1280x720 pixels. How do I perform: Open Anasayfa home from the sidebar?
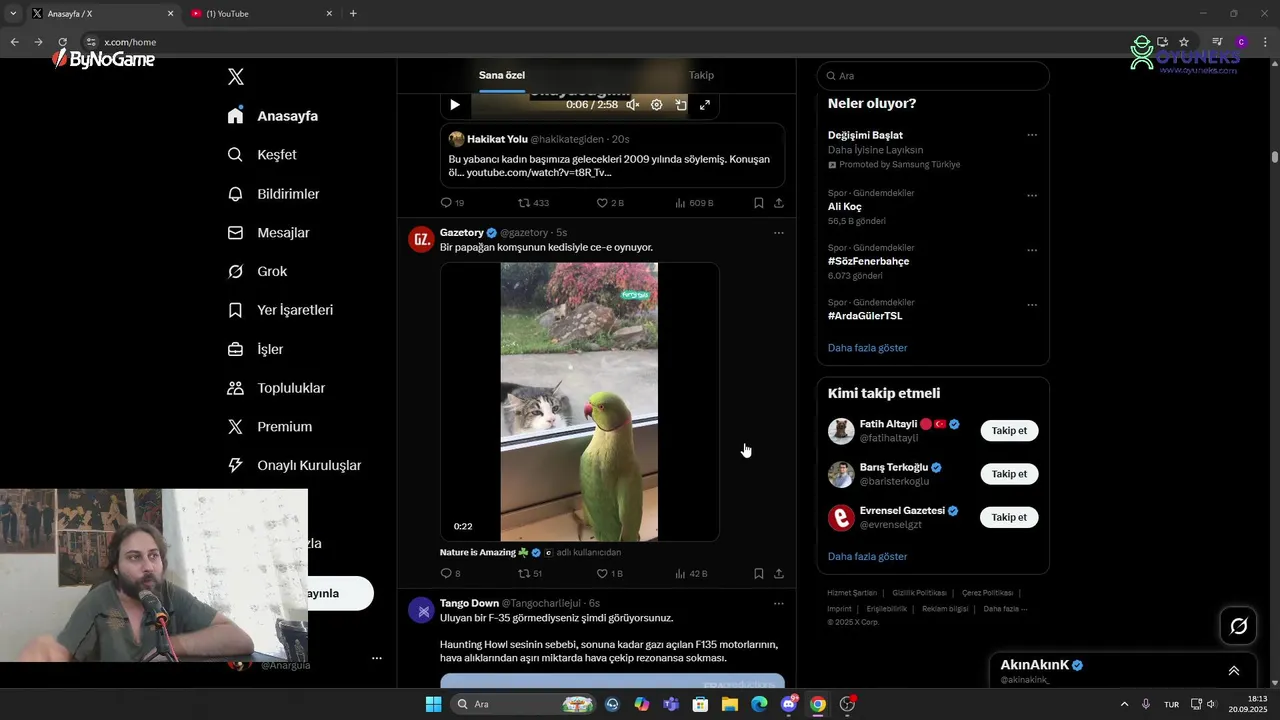[x=273, y=116]
